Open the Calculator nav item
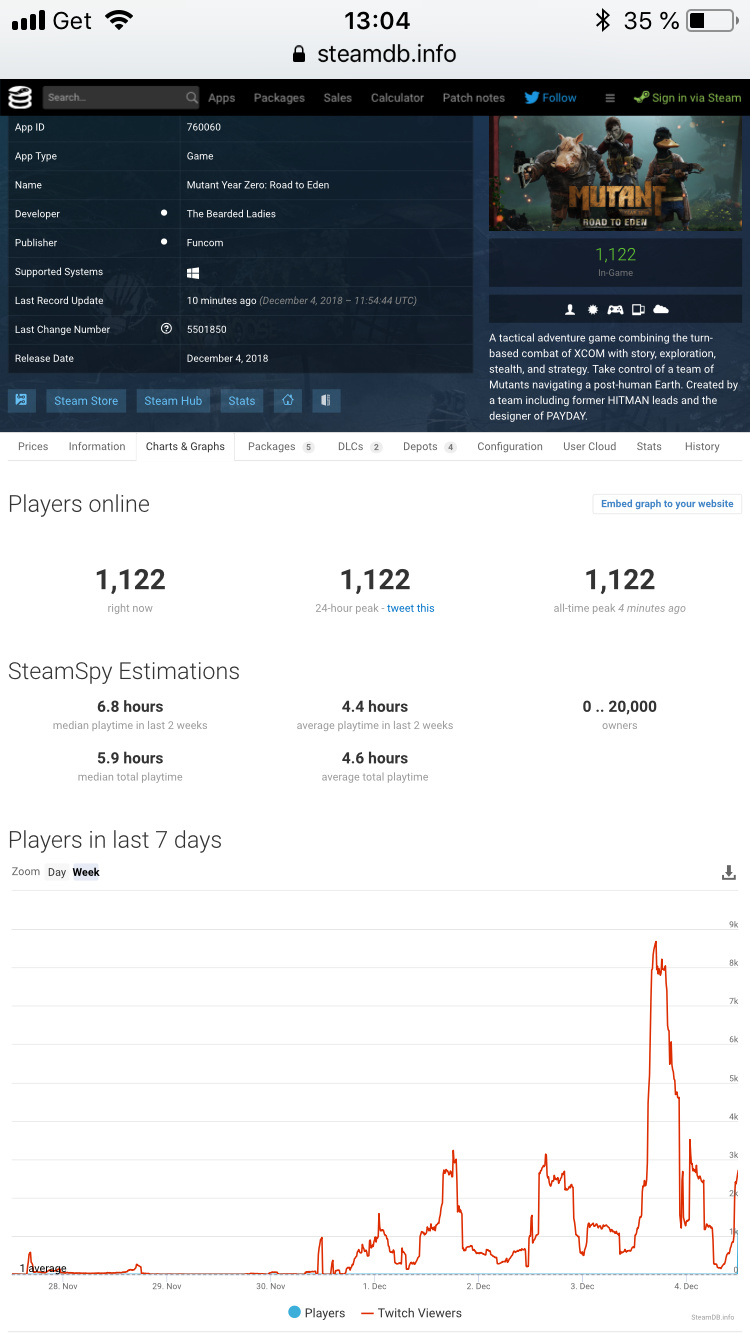Image resolution: width=750 pixels, height=1334 pixels. (x=397, y=98)
